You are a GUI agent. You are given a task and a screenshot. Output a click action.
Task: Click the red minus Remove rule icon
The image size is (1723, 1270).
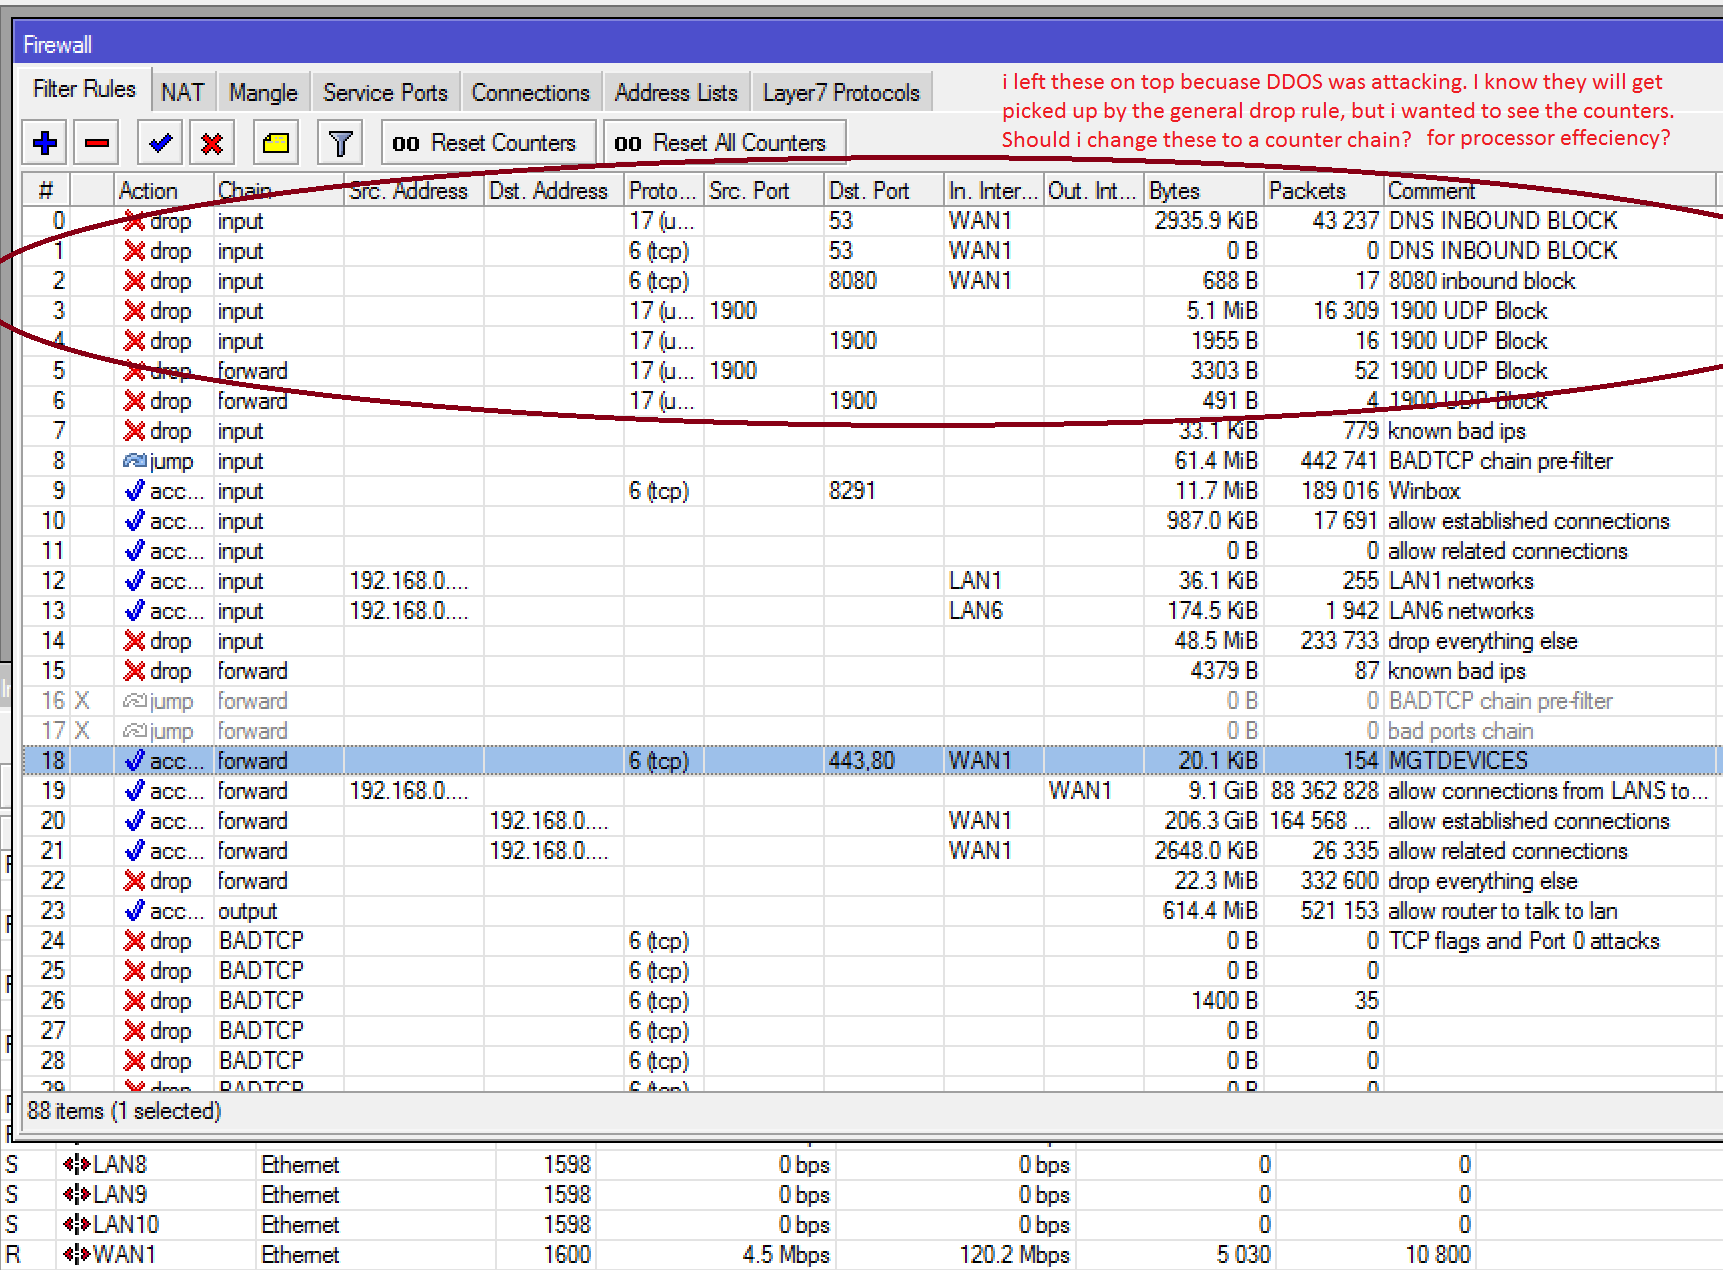click(x=97, y=143)
